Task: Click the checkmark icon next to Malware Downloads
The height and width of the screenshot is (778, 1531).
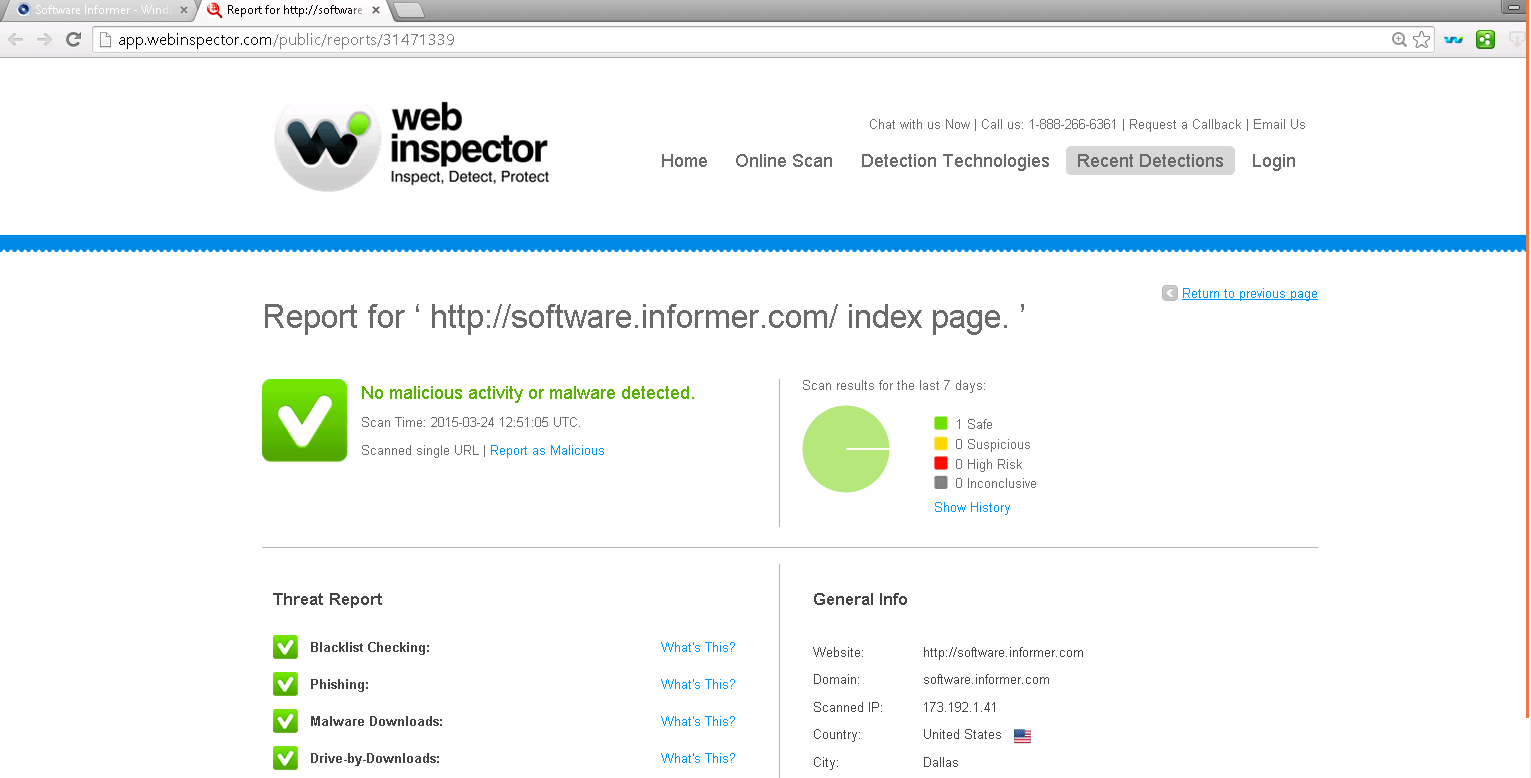Action: click(285, 721)
